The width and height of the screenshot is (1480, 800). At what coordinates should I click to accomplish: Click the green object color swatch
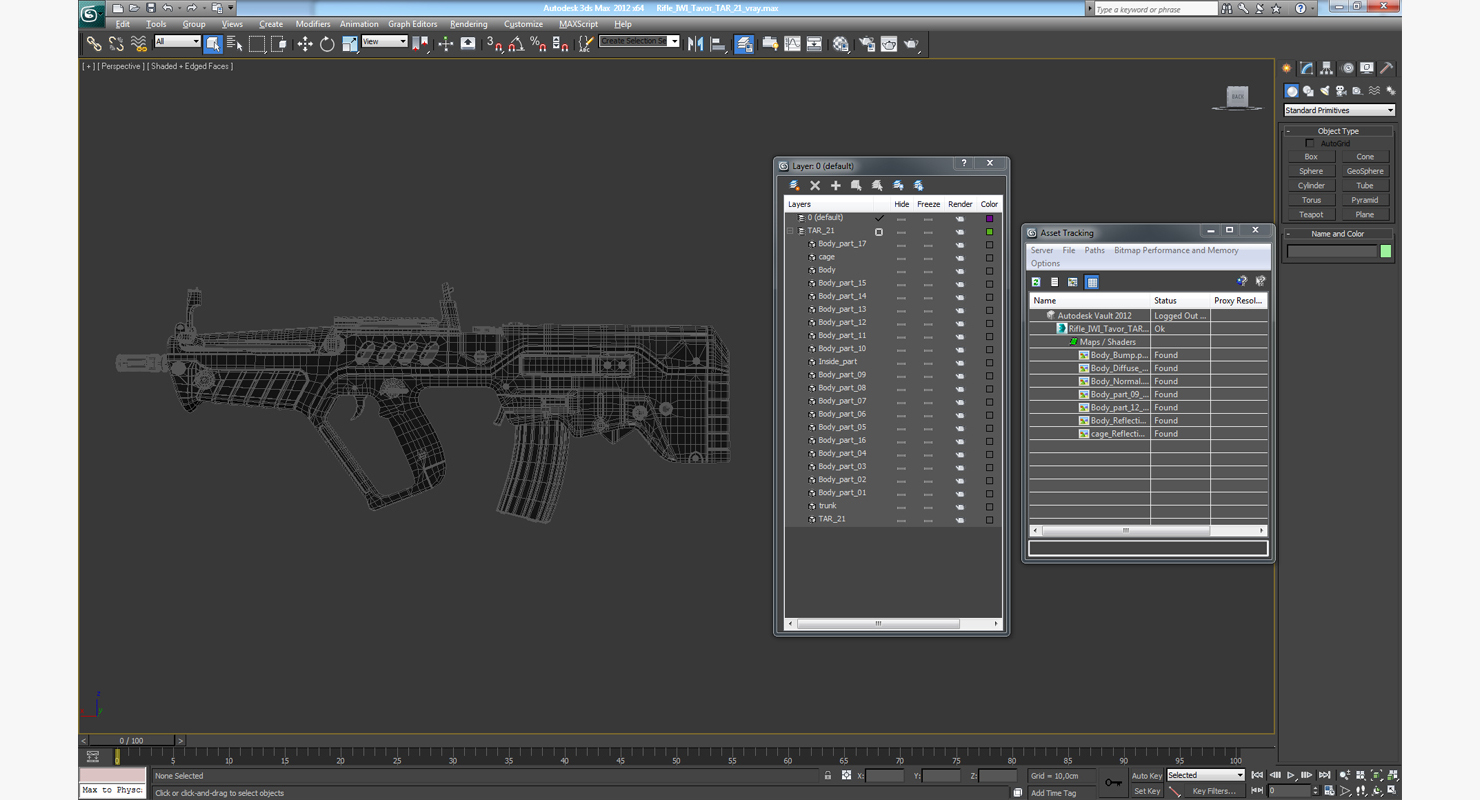coord(1386,252)
